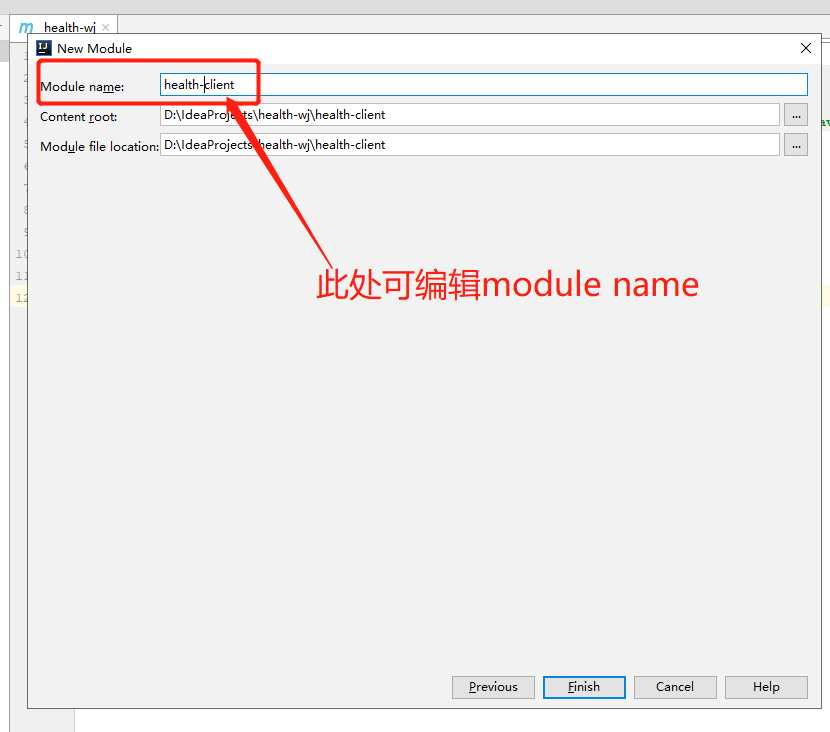Close the health-wj editor tab
This screenshot has height=732, width=830.
(106, 27)
